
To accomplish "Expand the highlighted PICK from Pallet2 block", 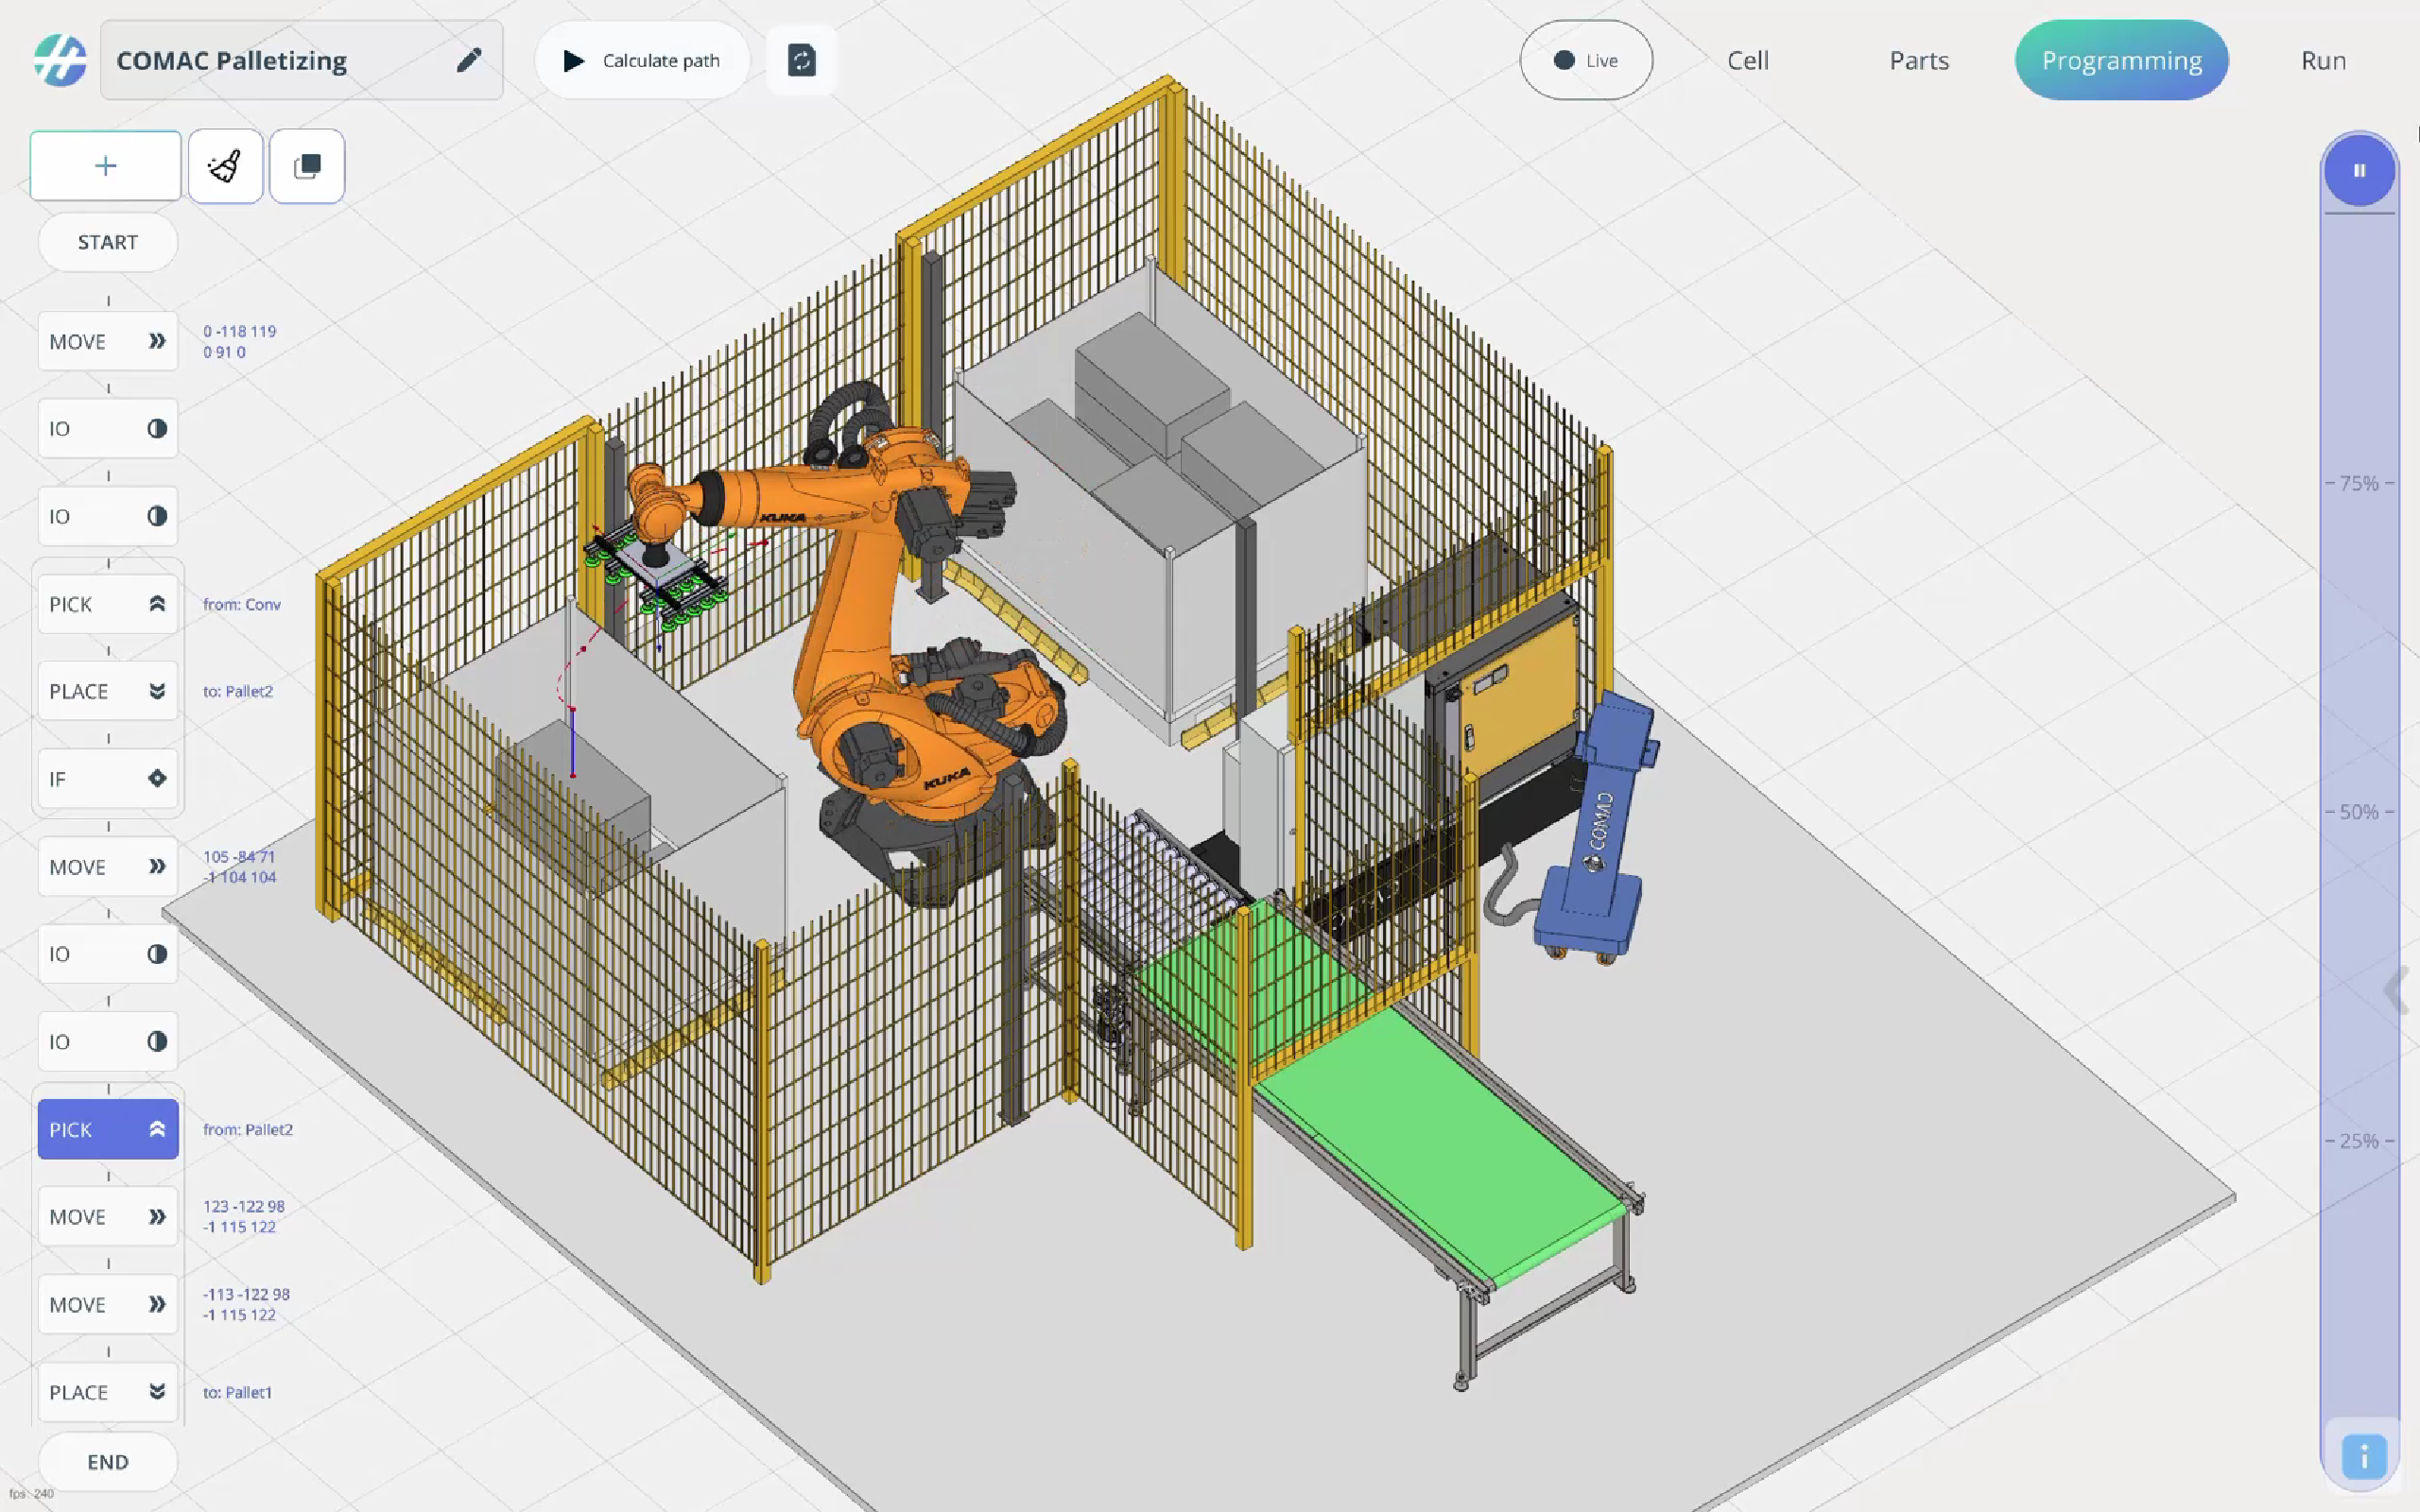I will [x=157, y=1129].
